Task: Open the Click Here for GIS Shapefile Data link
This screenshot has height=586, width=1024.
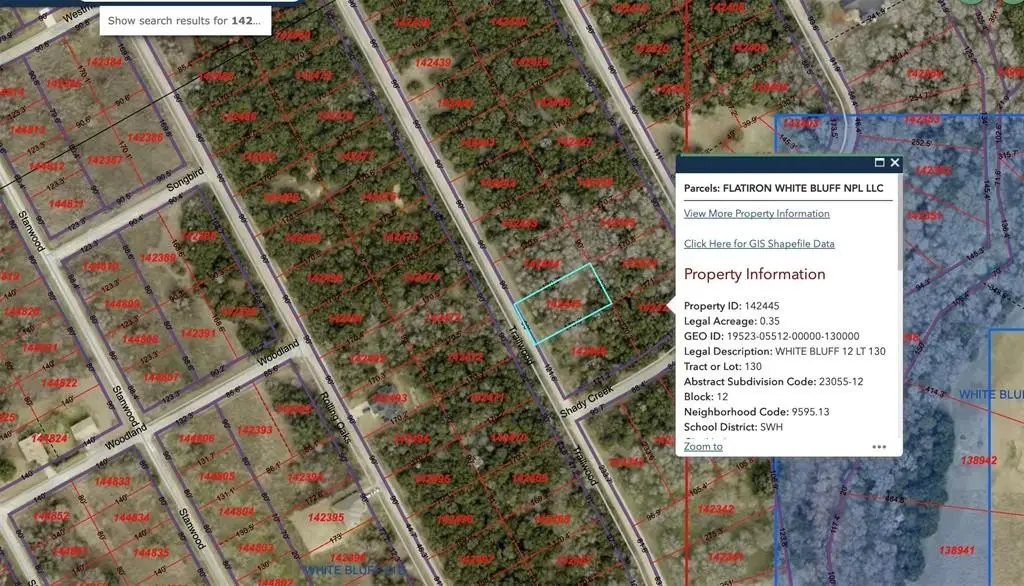Action: [x=758, y=244]
